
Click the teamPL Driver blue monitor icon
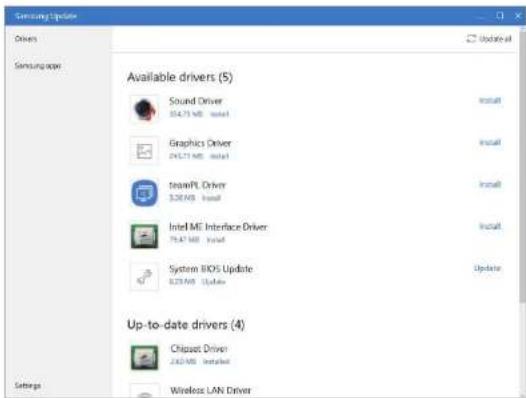pyautogui.click(x=144, y=193)
